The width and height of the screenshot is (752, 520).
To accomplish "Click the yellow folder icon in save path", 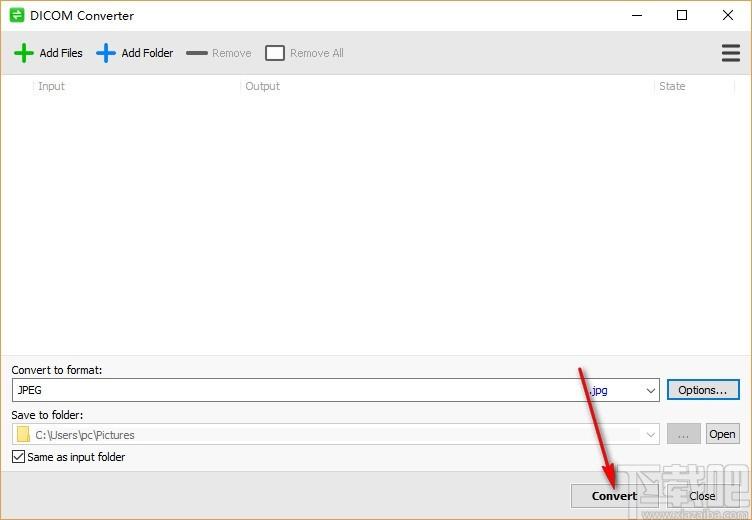I will point(23,435).
